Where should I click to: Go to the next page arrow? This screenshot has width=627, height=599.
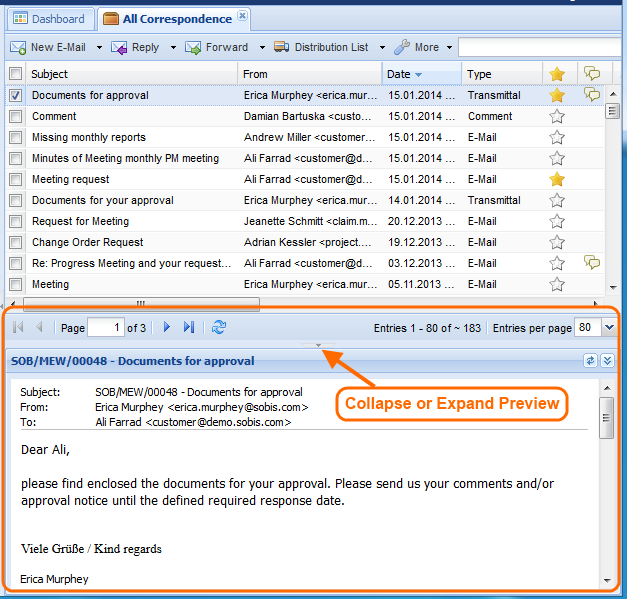[167, 327]
